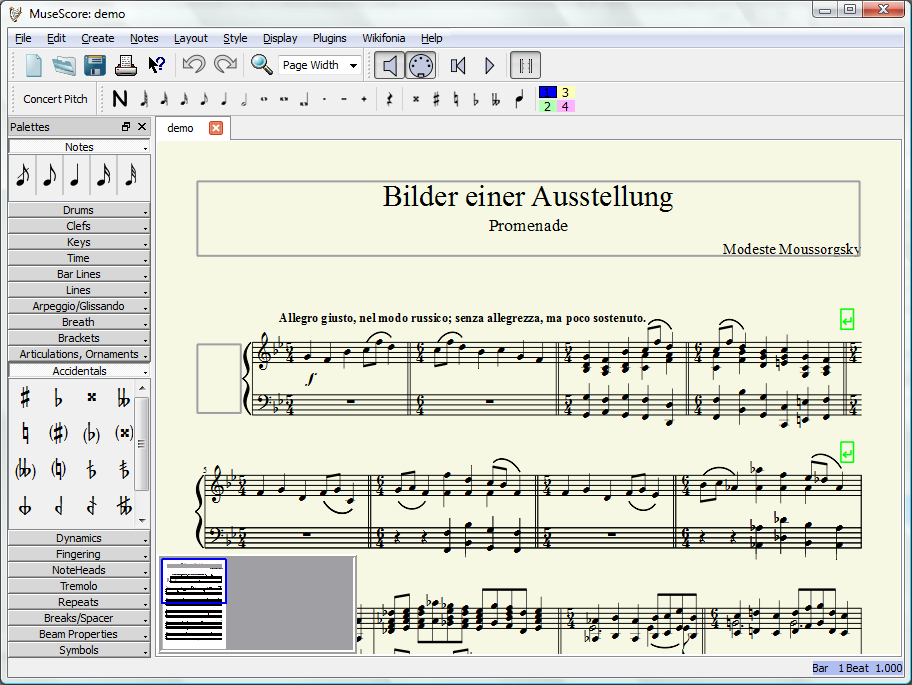Screen dimensions: 912x685
Task: Select the quarter note duration icon
Action: pos(224,98)
